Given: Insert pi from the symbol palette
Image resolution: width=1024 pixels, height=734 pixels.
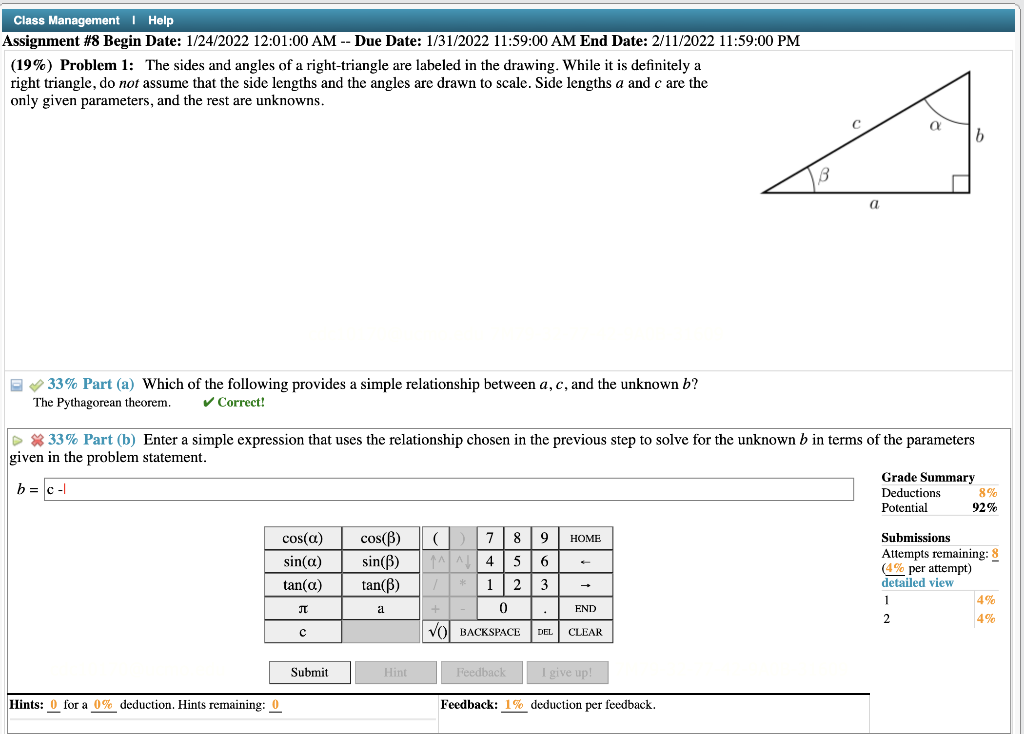Looking at the screenshot, I should point(302,608).
